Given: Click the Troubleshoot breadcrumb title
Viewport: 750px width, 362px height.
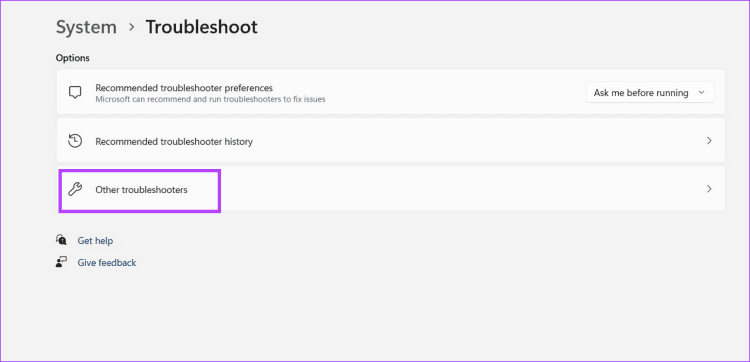Looking at the screenshot, I should (201, 27).
